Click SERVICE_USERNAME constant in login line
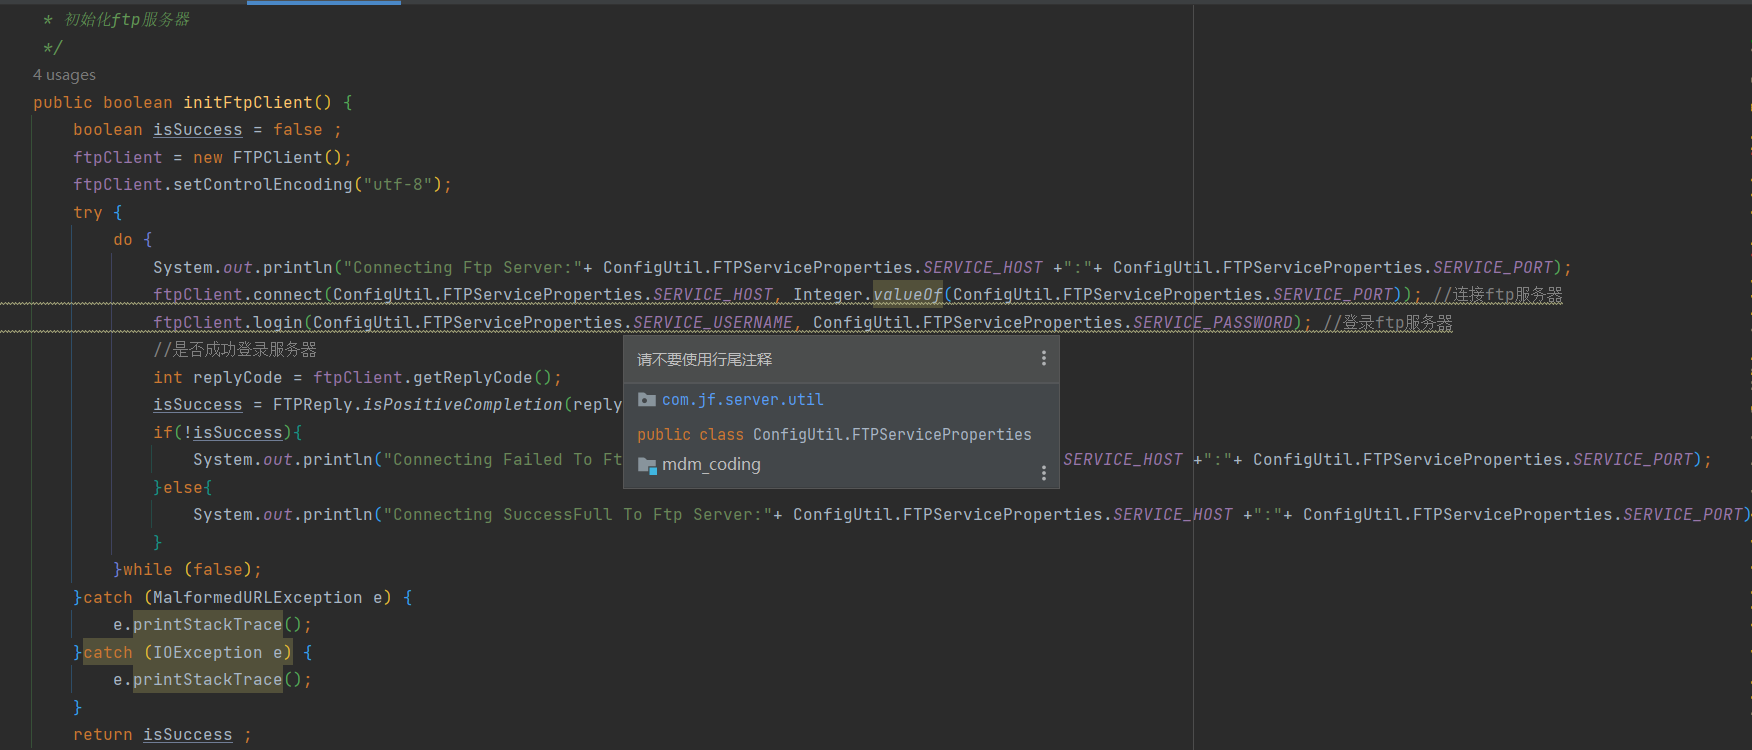This screenshot has width=1752, height=750. pos(713,323)
